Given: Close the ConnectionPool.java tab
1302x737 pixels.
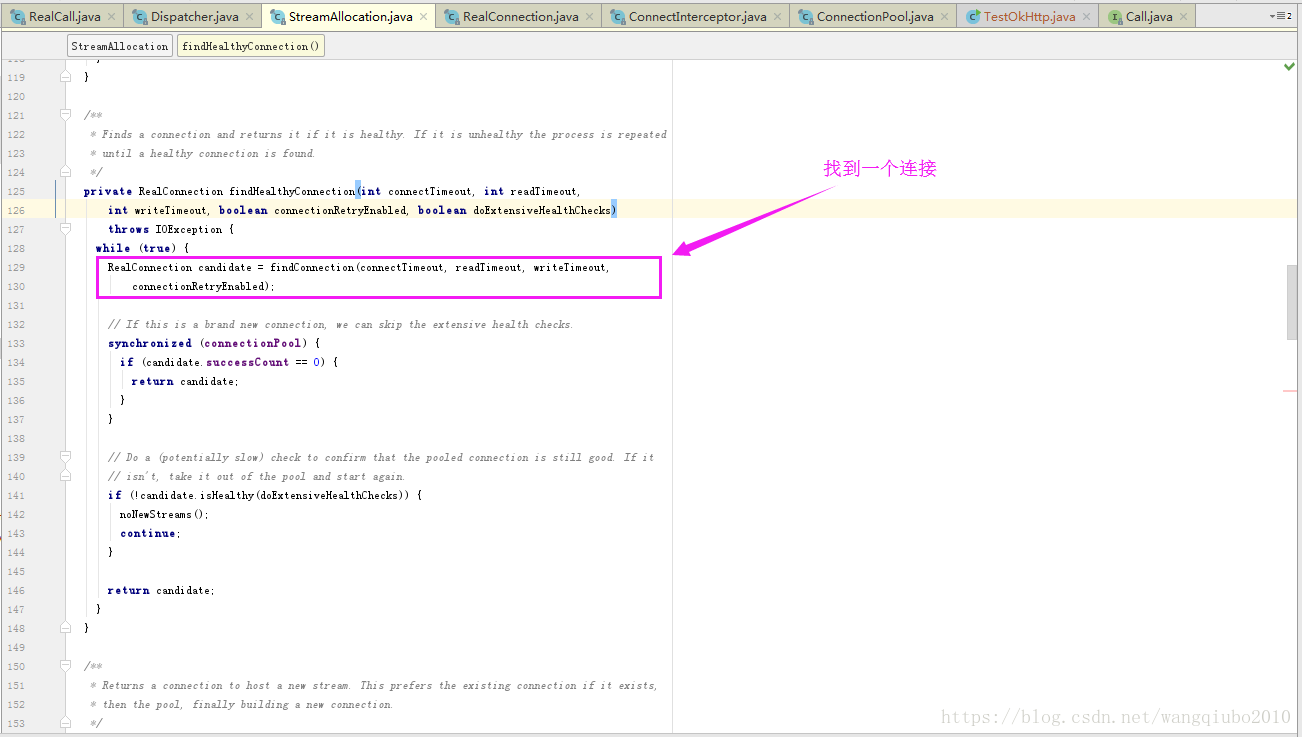Looking at the screenshot, I should [x=944, y=17].
